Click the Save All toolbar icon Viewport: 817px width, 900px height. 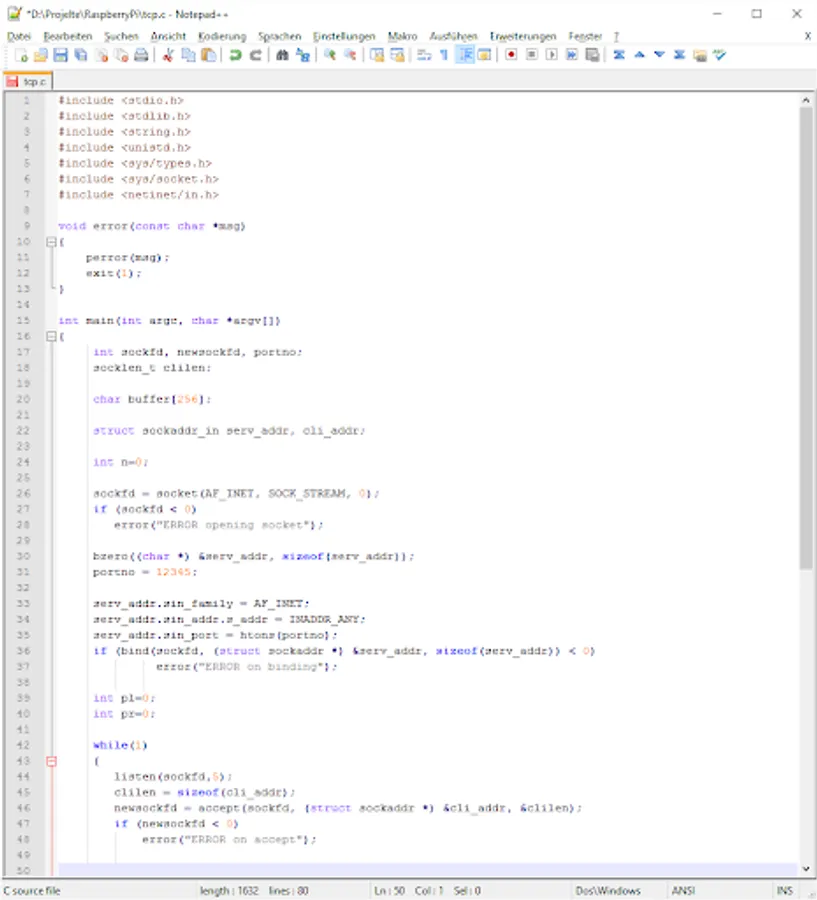point(81,55)
